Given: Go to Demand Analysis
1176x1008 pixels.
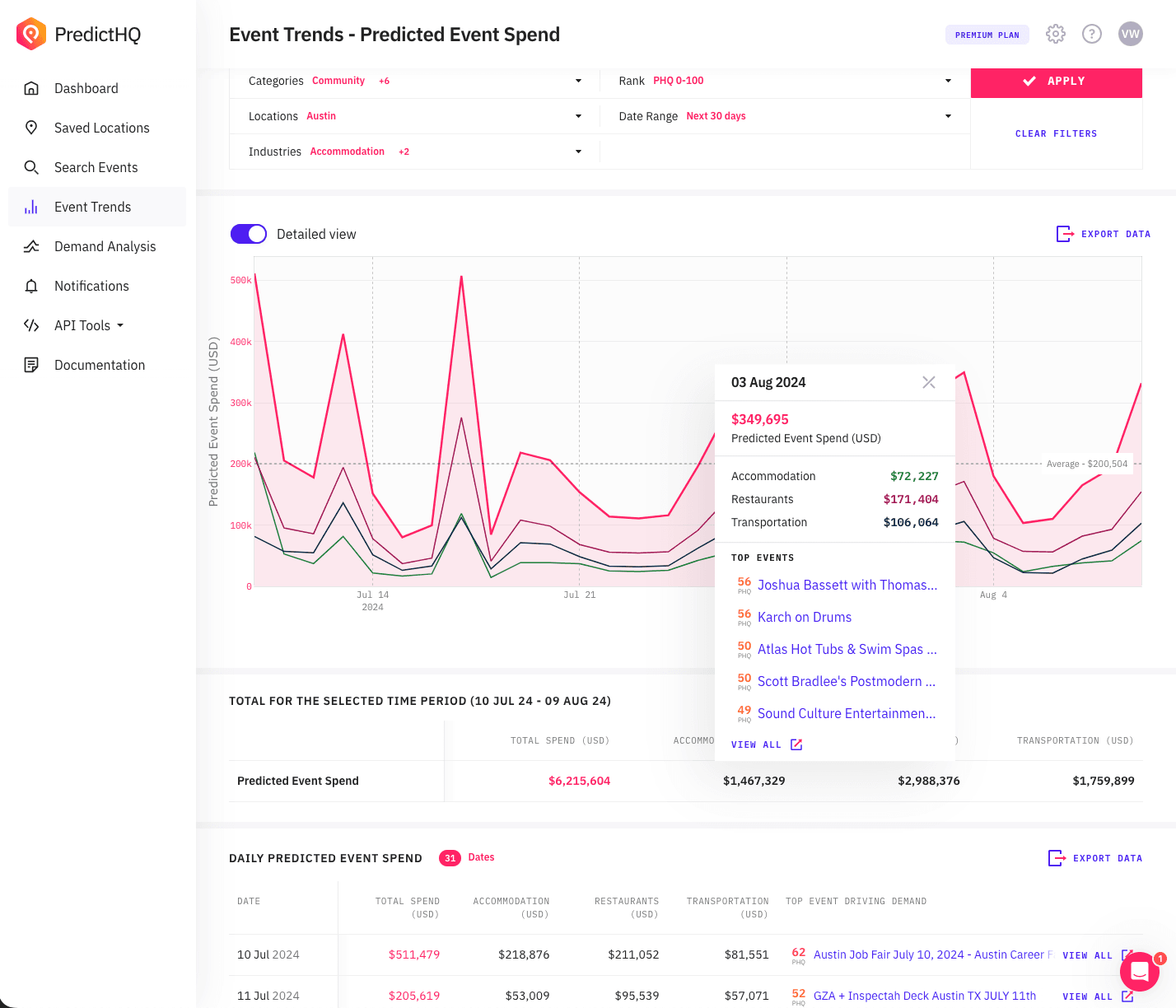Looking at the screenshot, I should pyautogui.click(x=104, y=246).
